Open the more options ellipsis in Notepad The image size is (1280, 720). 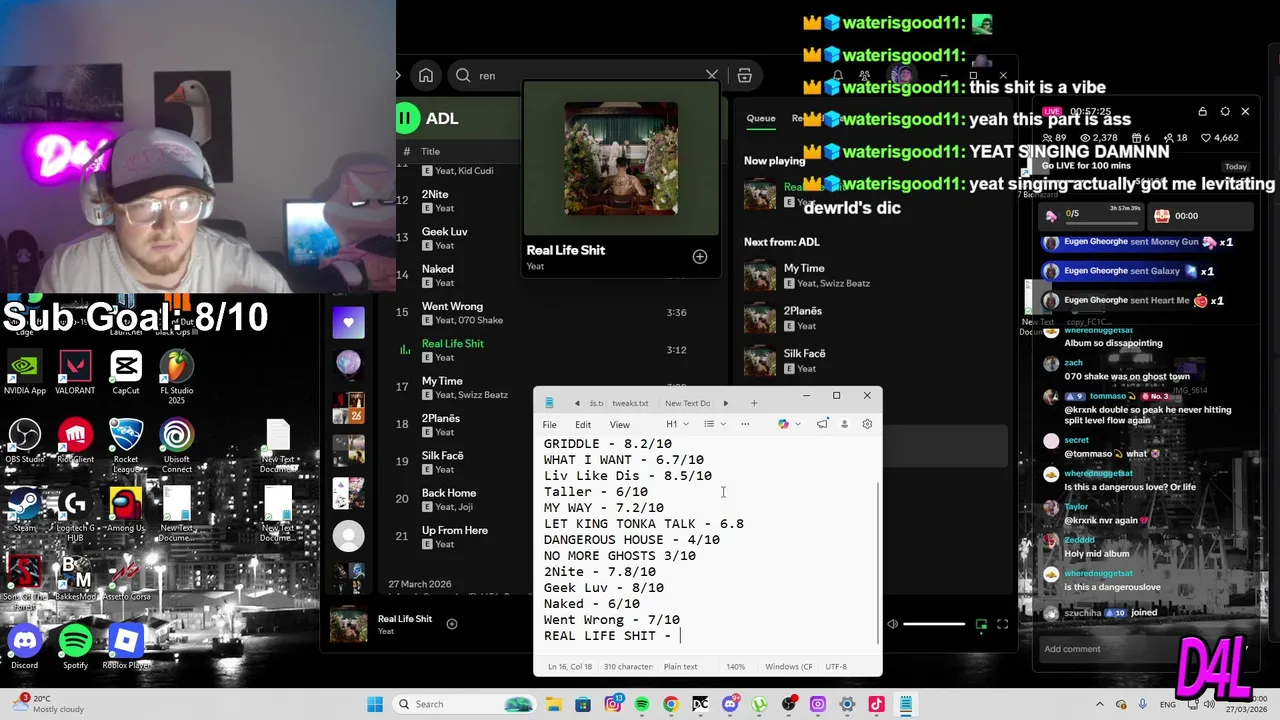click(x=745, y=424)
